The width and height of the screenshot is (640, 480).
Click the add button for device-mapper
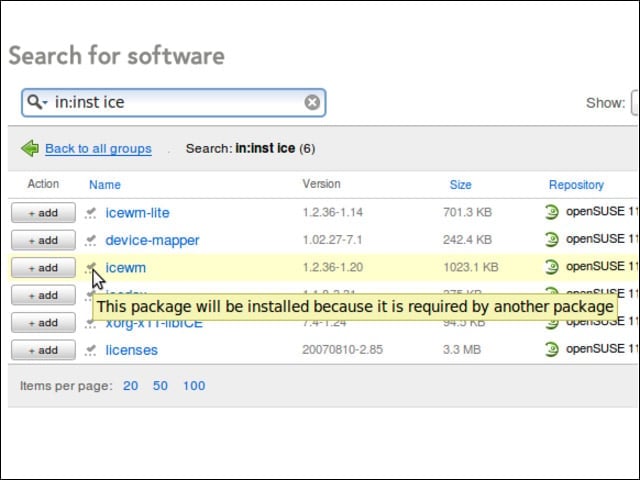point(43,240)
